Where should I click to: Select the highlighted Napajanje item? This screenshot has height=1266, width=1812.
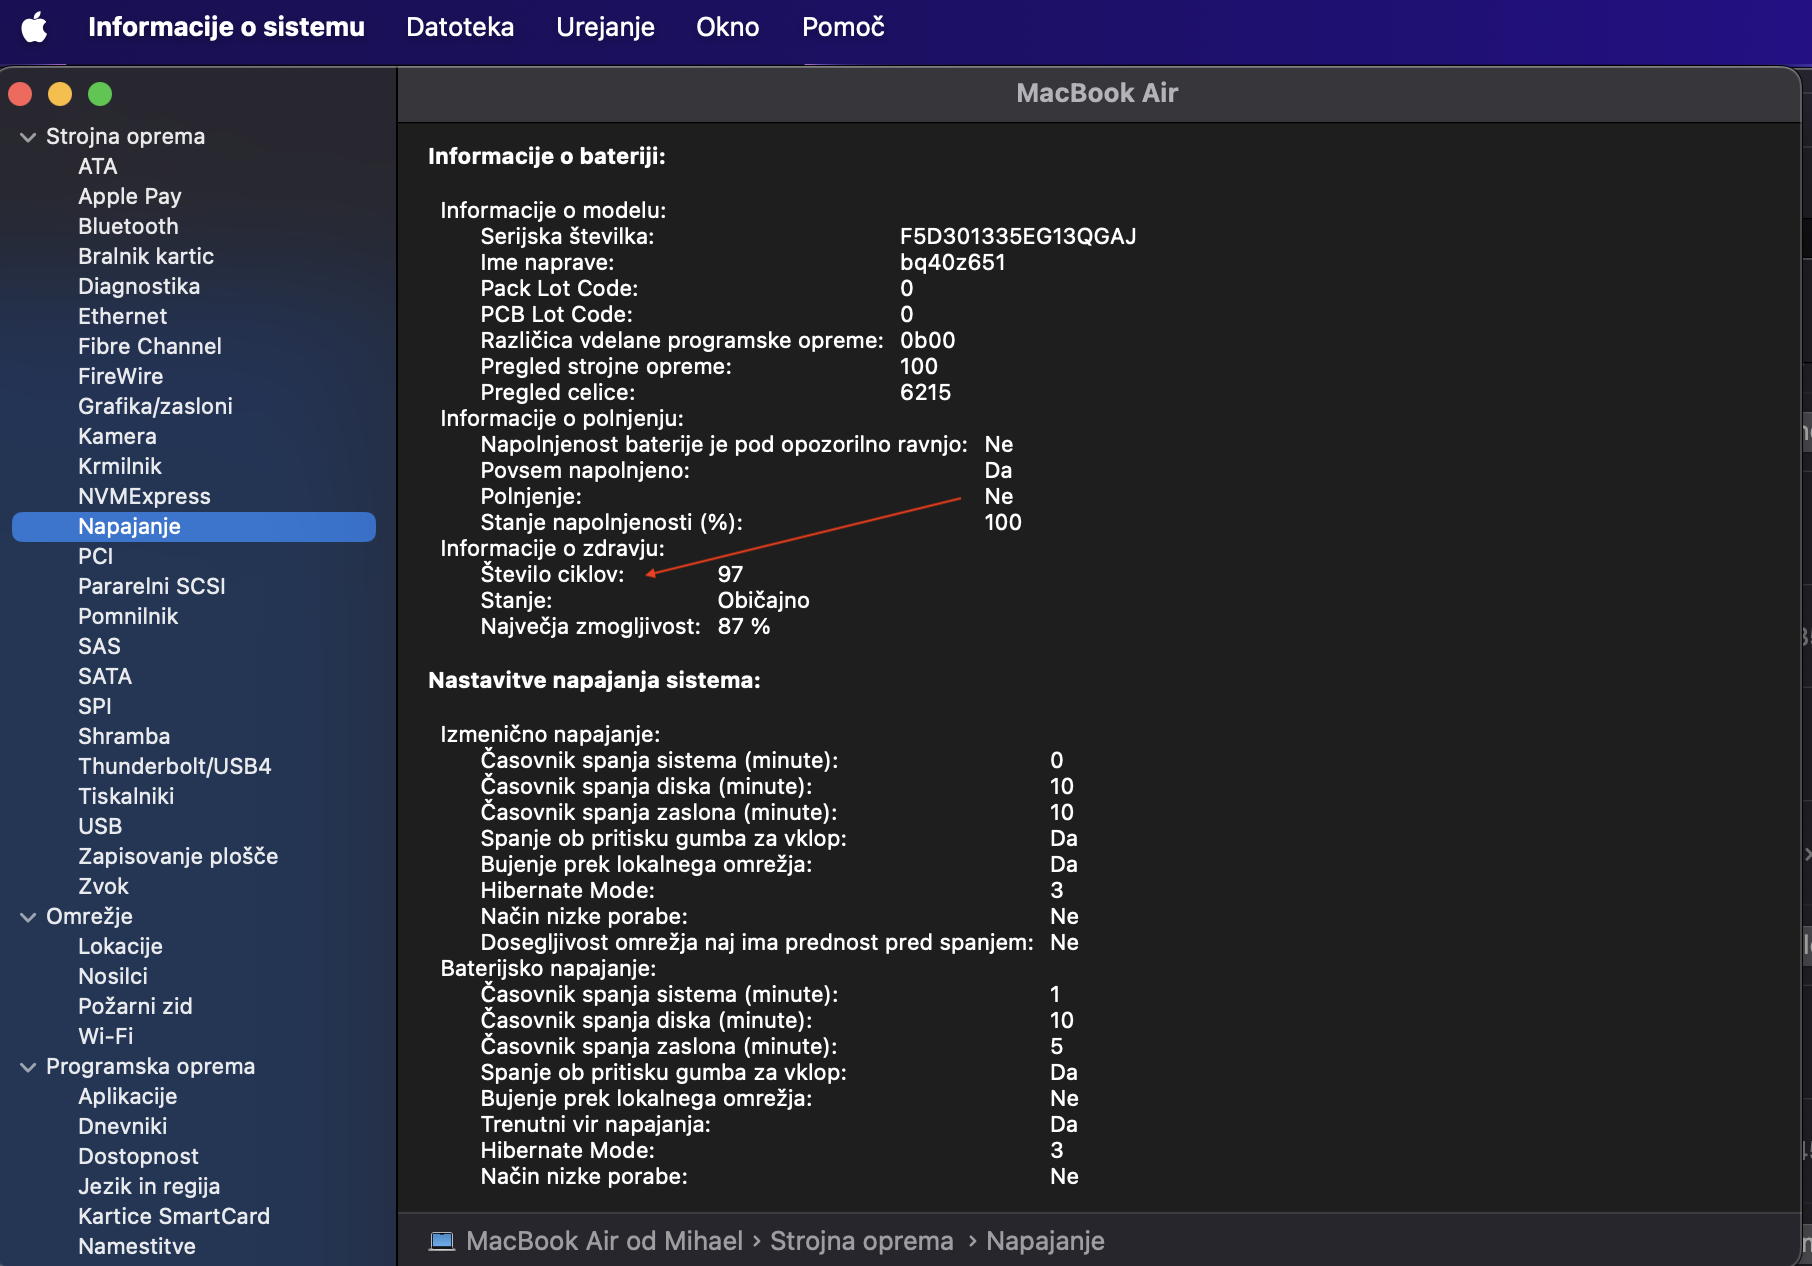pos(194,526)
